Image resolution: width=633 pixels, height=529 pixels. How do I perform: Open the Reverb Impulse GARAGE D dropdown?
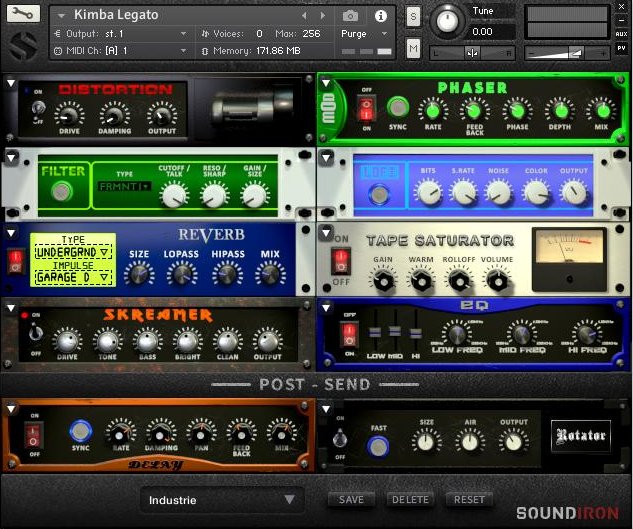tap(73, 277)
